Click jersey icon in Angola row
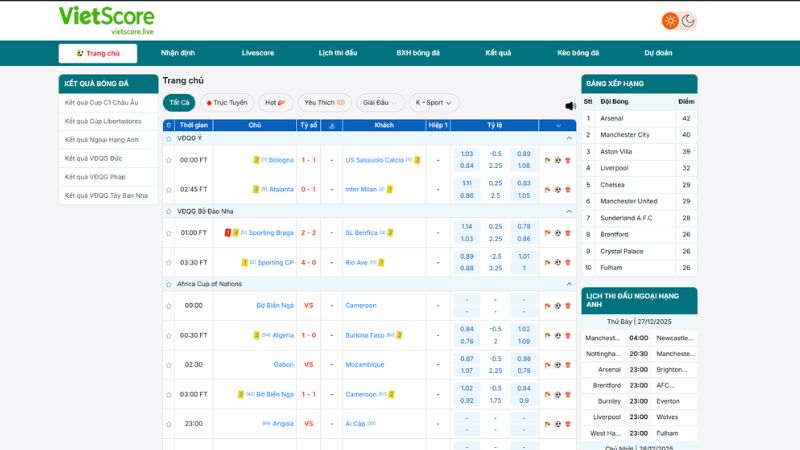The image size is (800, 450). 568,424
